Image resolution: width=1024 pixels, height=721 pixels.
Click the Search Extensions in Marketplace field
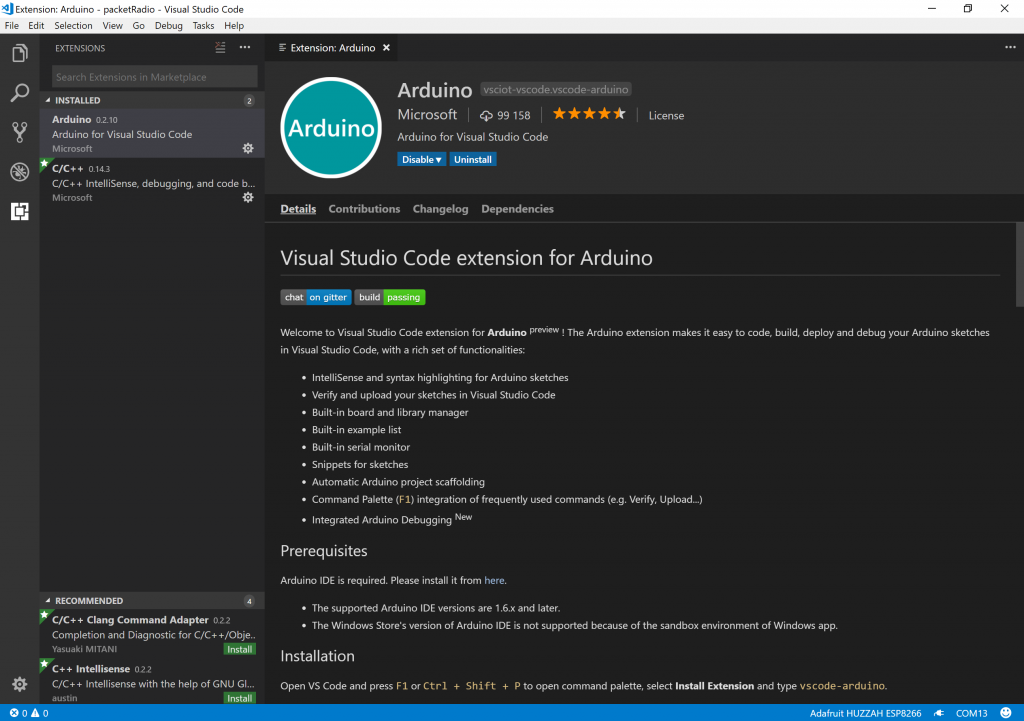tap(153, 76)
